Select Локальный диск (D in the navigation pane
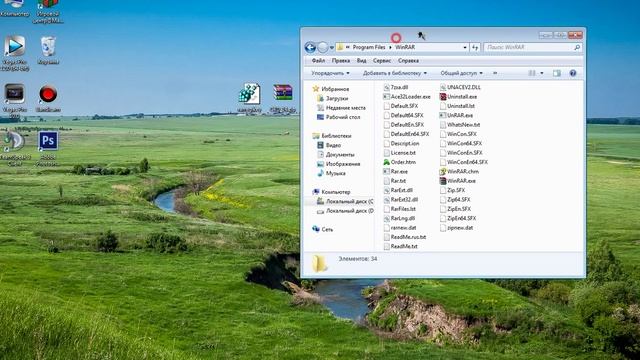 coord(345,211)
